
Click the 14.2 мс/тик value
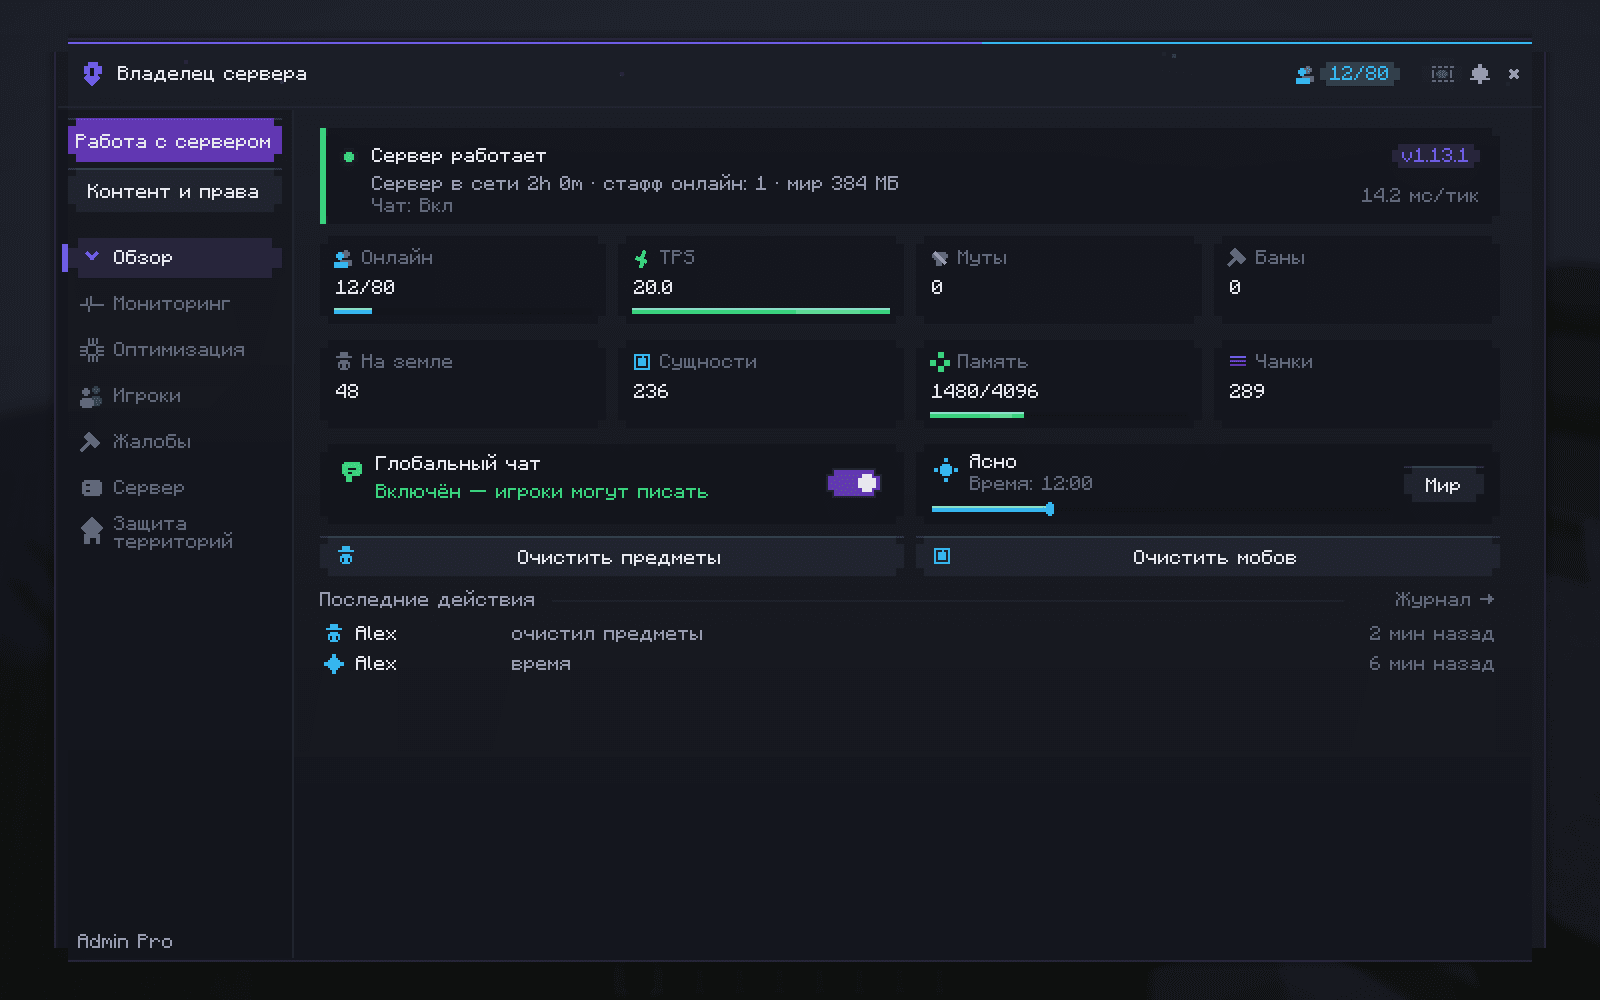tap(1420, 196)
